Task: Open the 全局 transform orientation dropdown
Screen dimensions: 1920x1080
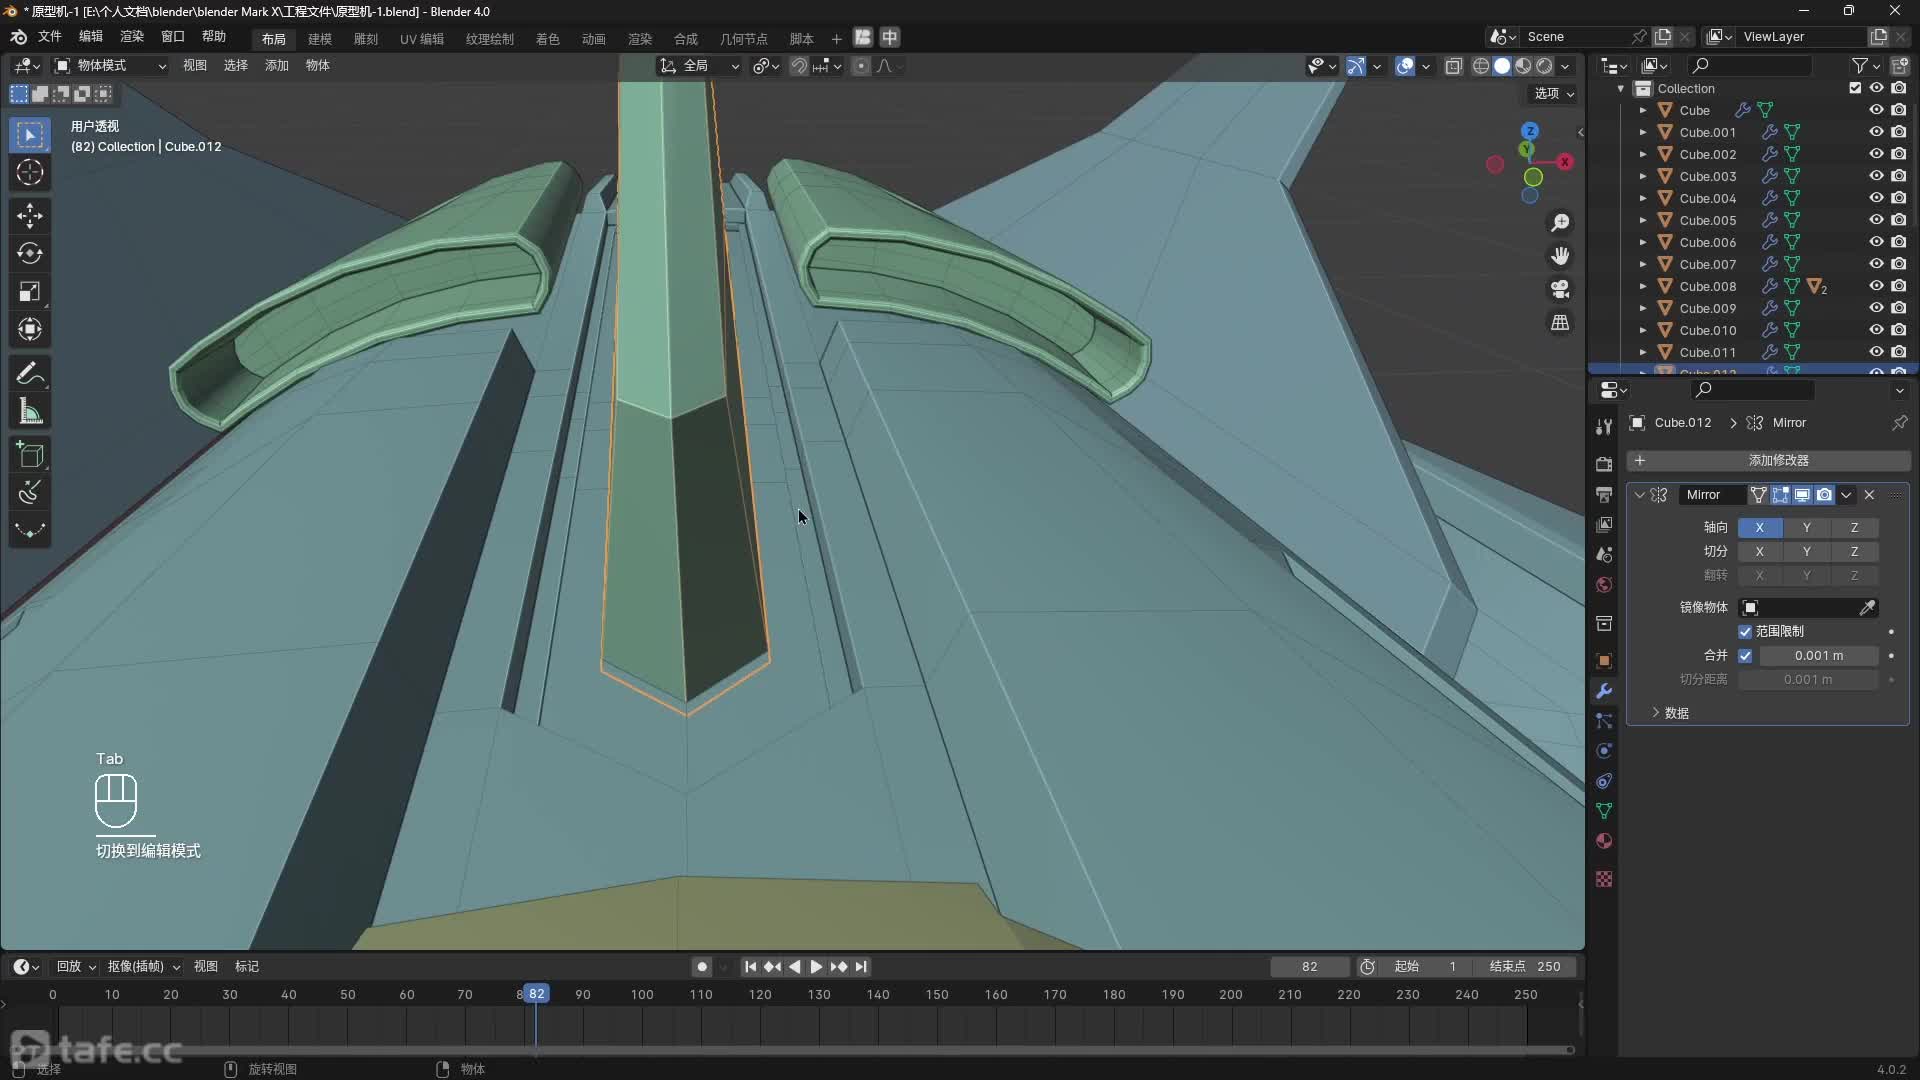Action: coord(699,66)
